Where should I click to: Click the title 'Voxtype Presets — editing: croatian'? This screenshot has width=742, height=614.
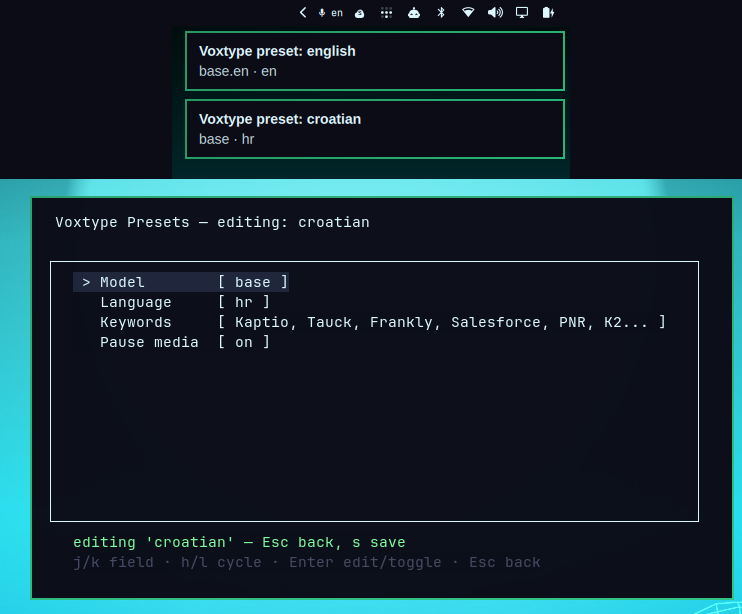click(x=212, y=222)
